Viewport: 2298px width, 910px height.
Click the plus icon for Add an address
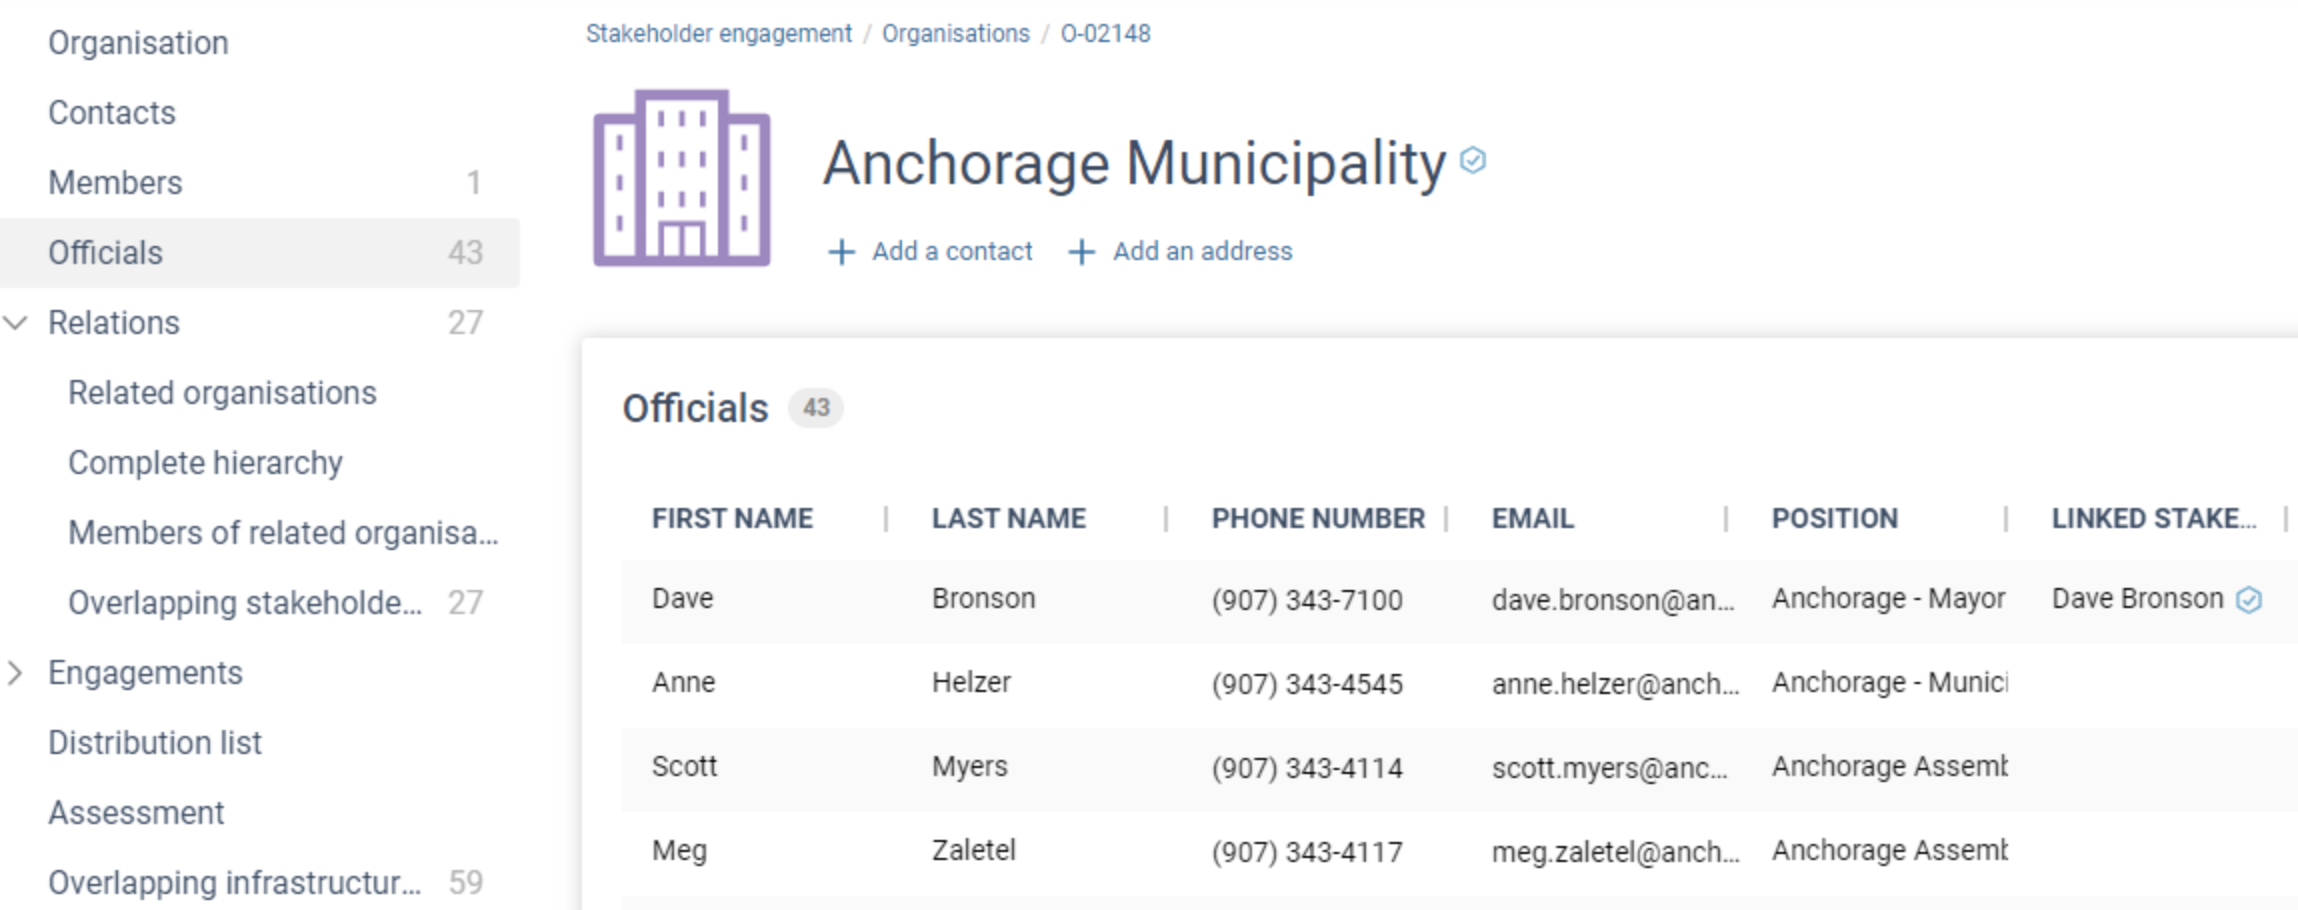tap(1082, 252)
